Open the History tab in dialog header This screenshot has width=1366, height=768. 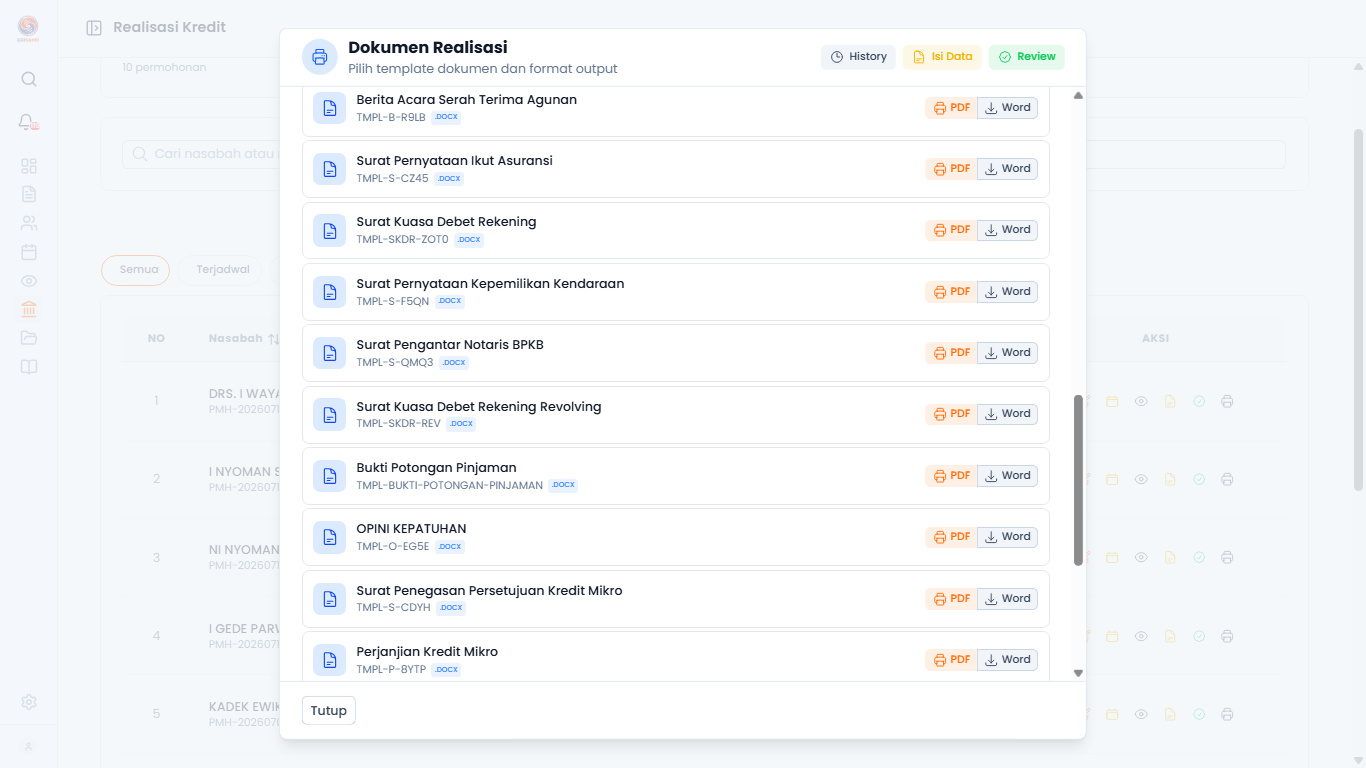click(x=858, y=57)
